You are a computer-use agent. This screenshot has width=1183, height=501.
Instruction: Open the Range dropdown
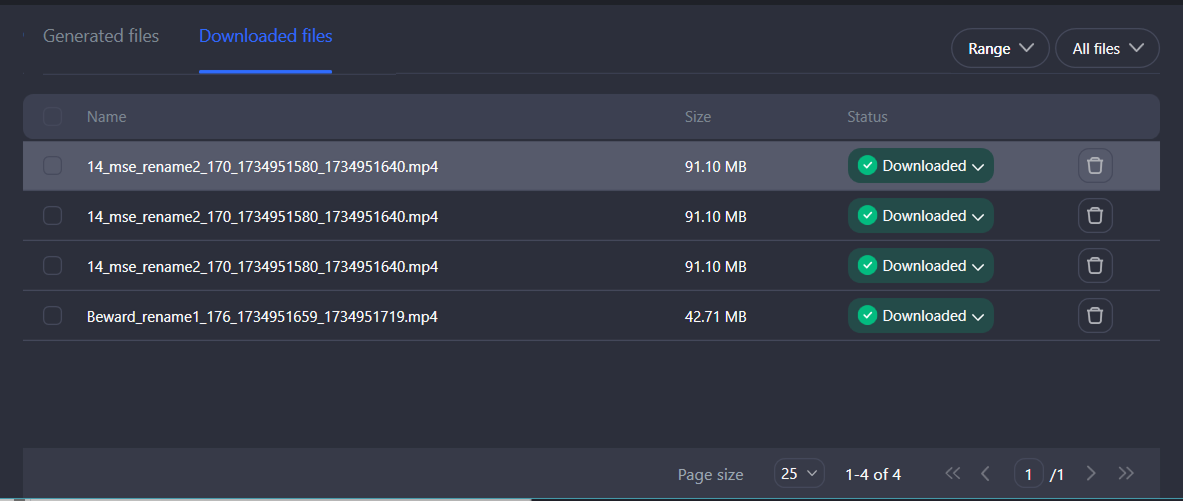tap(1000, 48)
